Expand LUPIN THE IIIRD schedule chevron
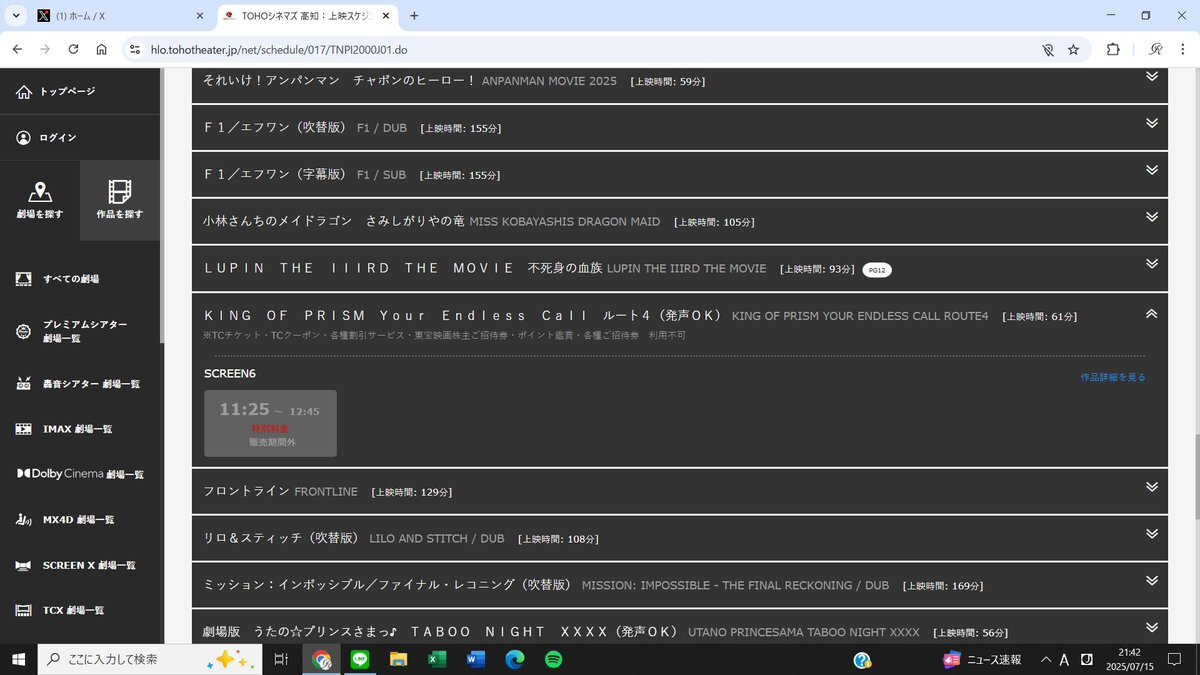This screenshot has width=1200, height=675. (x=1151, y=263)
